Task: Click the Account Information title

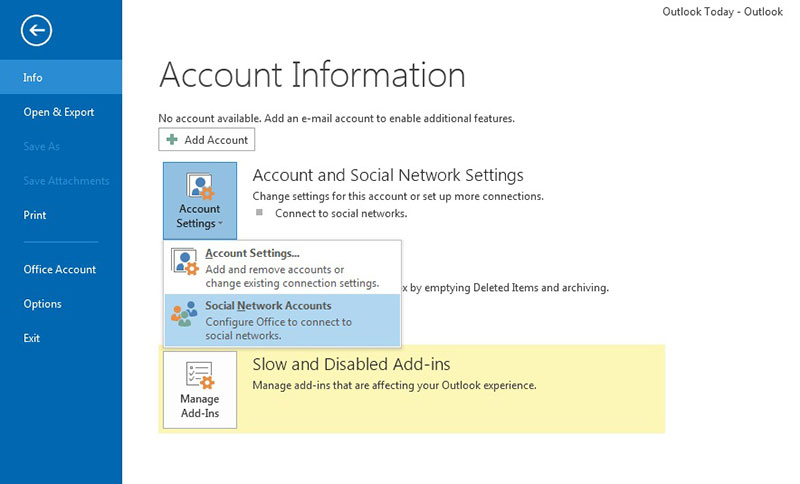Action: tap(312, 75)
